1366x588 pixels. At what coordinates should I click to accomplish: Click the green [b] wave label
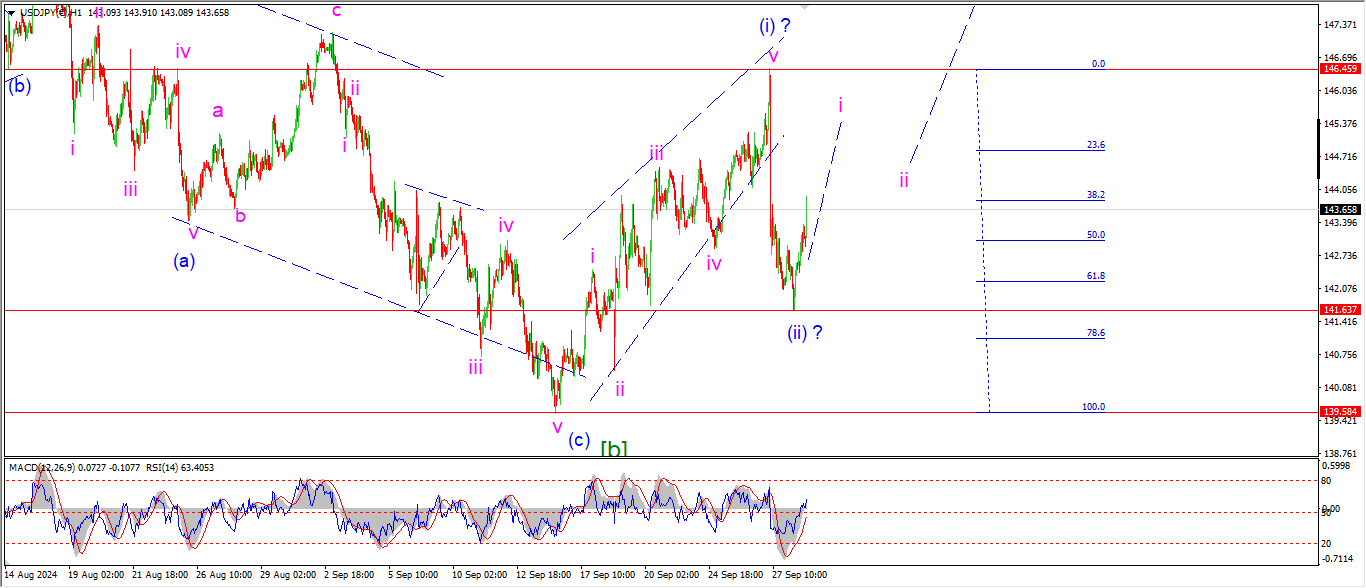click(x=614, y=448)
